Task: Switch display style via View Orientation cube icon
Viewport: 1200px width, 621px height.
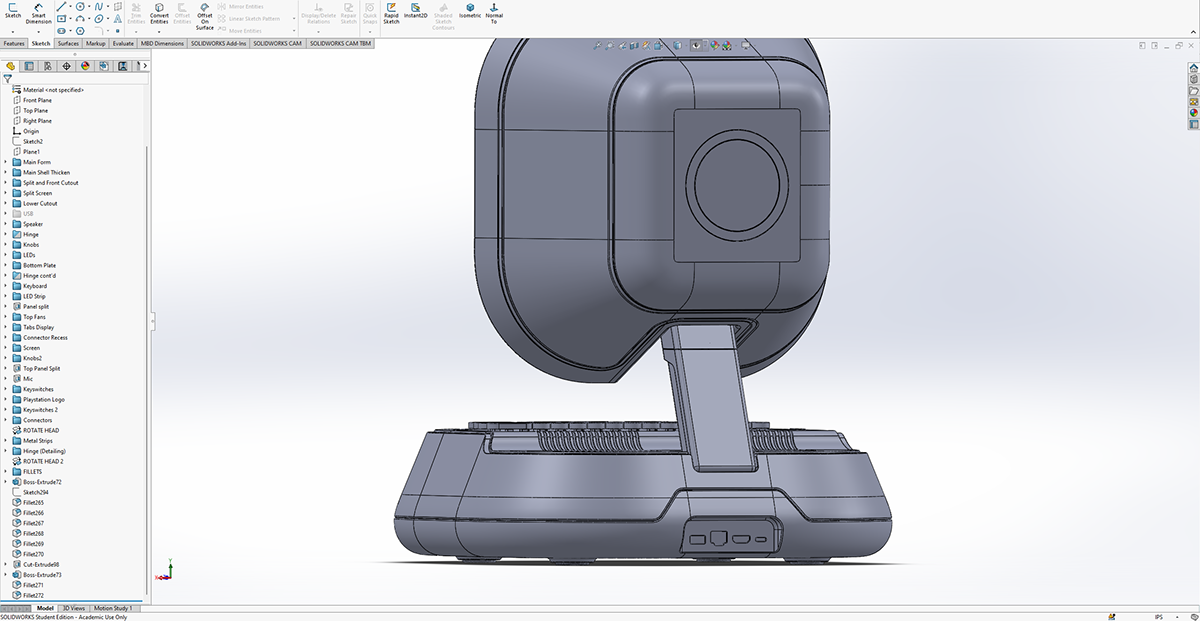Action: click(x=677, y=45)
